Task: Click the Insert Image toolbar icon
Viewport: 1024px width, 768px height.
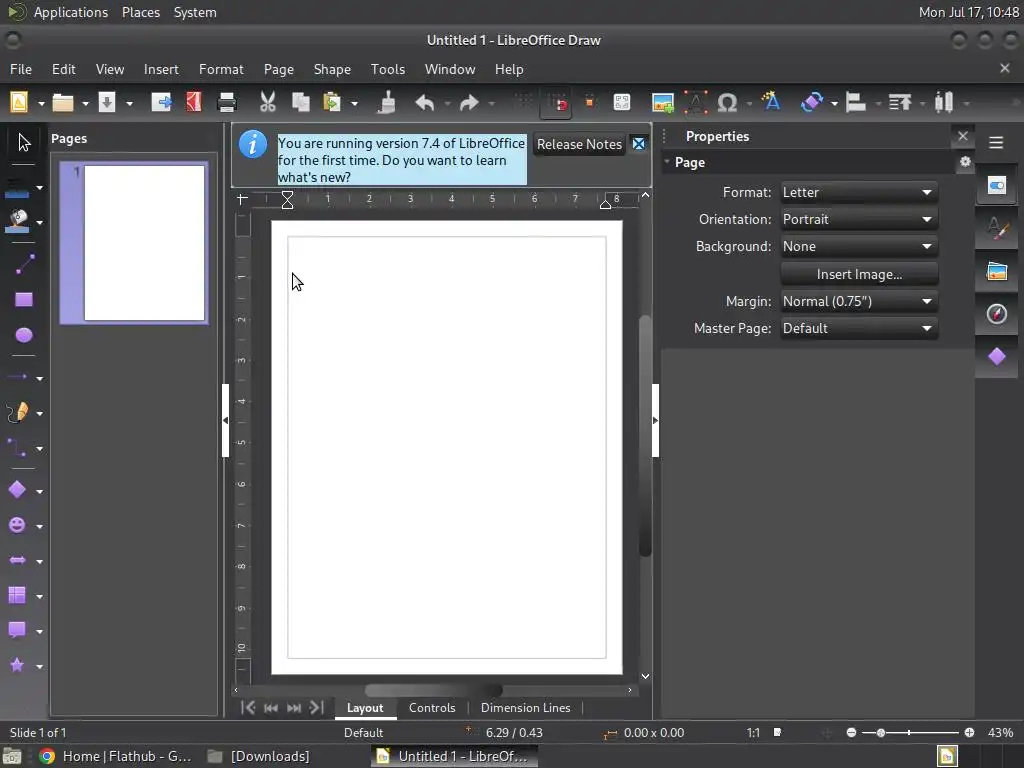Action: (663, 103)
